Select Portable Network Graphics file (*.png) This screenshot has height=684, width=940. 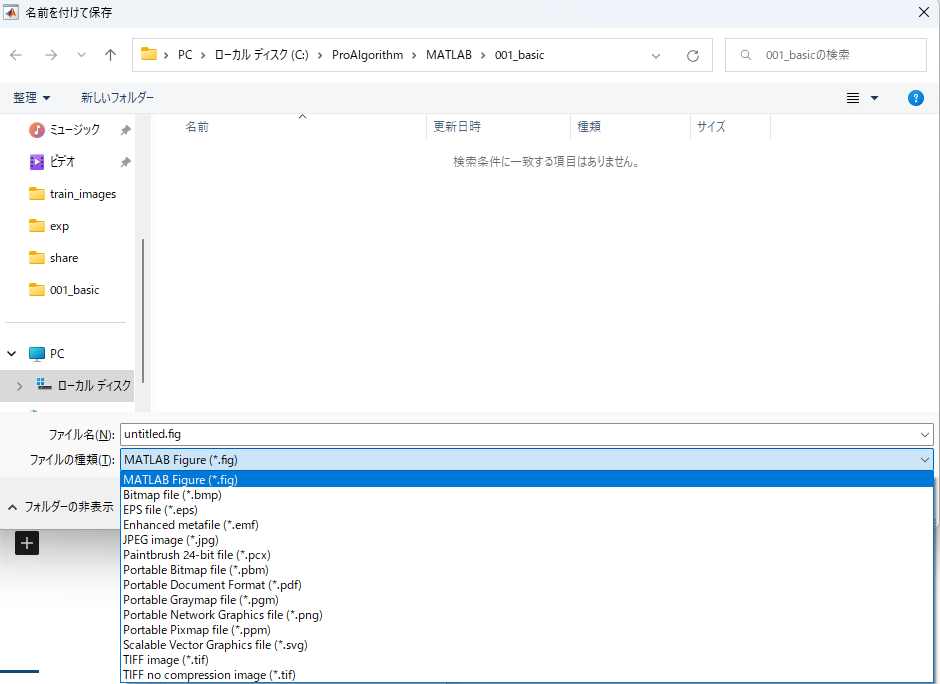[x=222, y=615]
